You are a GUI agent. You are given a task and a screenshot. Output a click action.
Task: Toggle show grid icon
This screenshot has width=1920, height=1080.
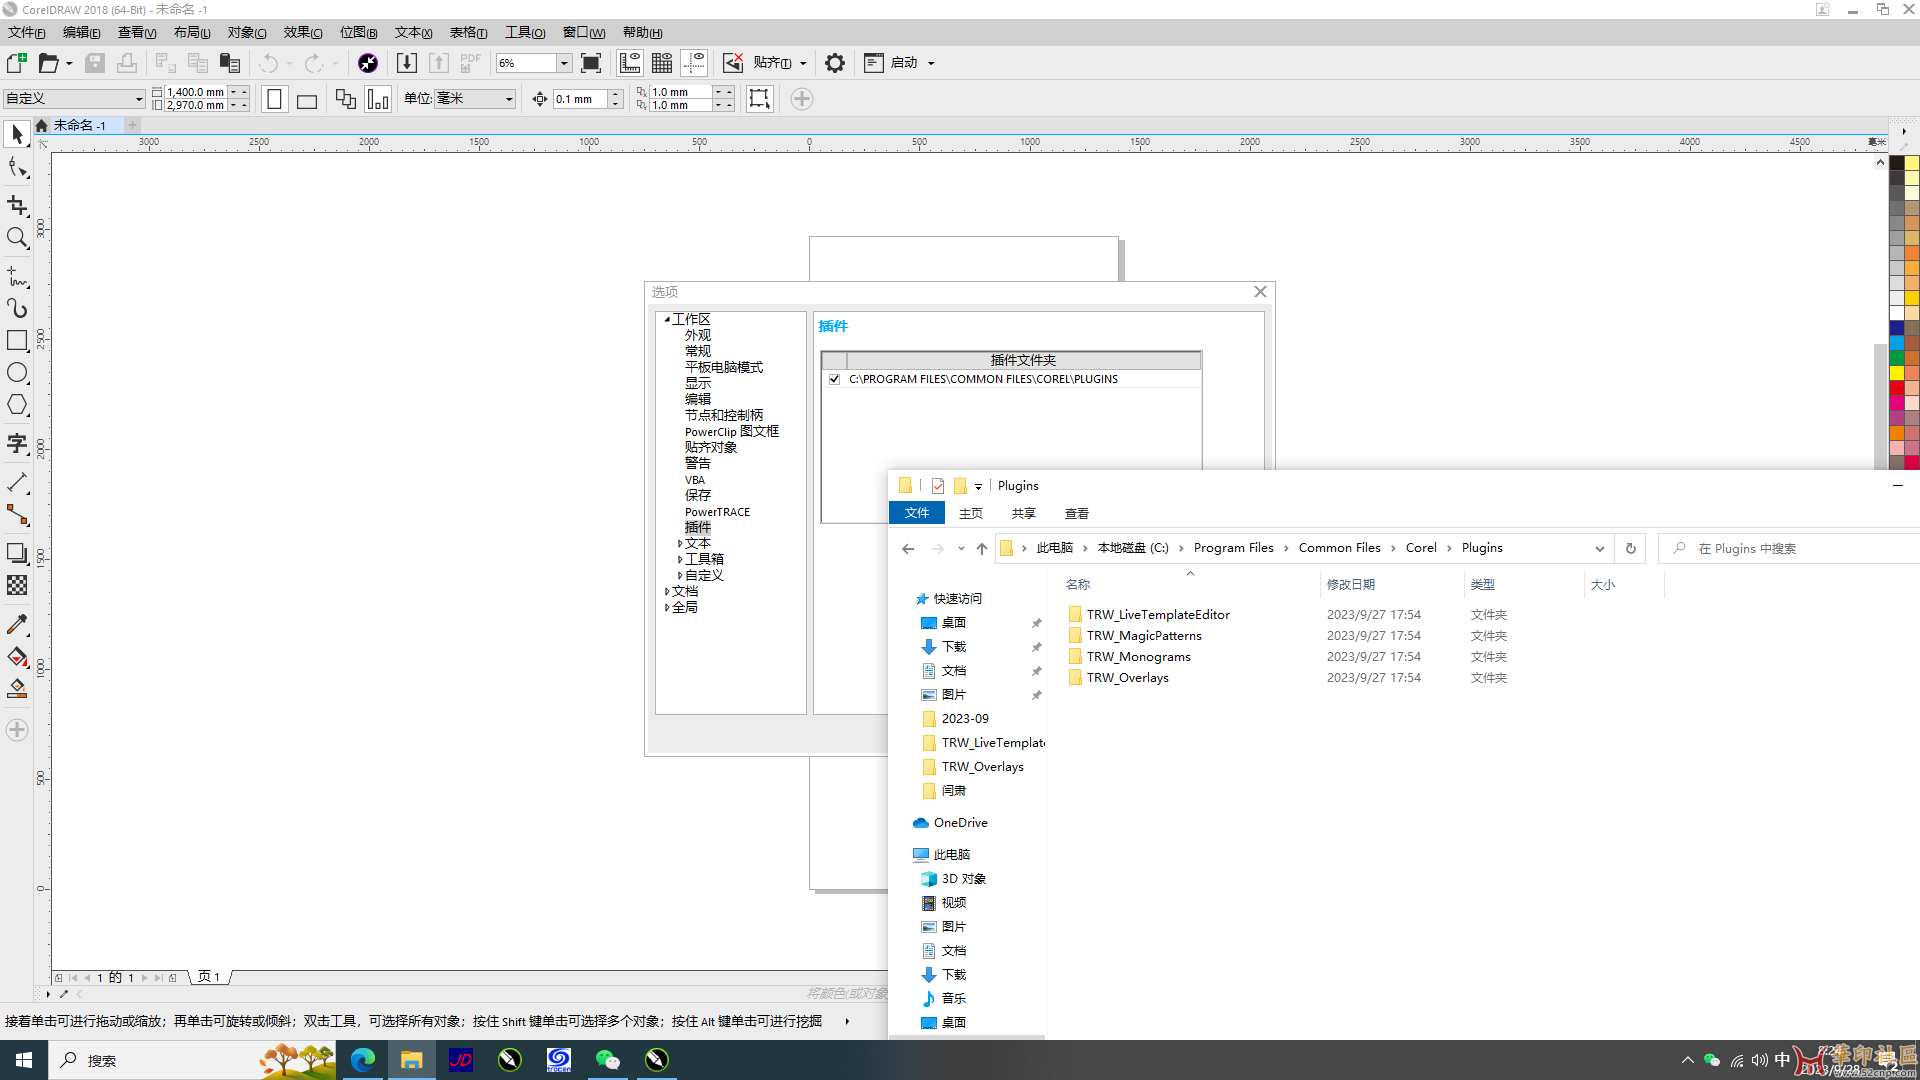point(662,63)
